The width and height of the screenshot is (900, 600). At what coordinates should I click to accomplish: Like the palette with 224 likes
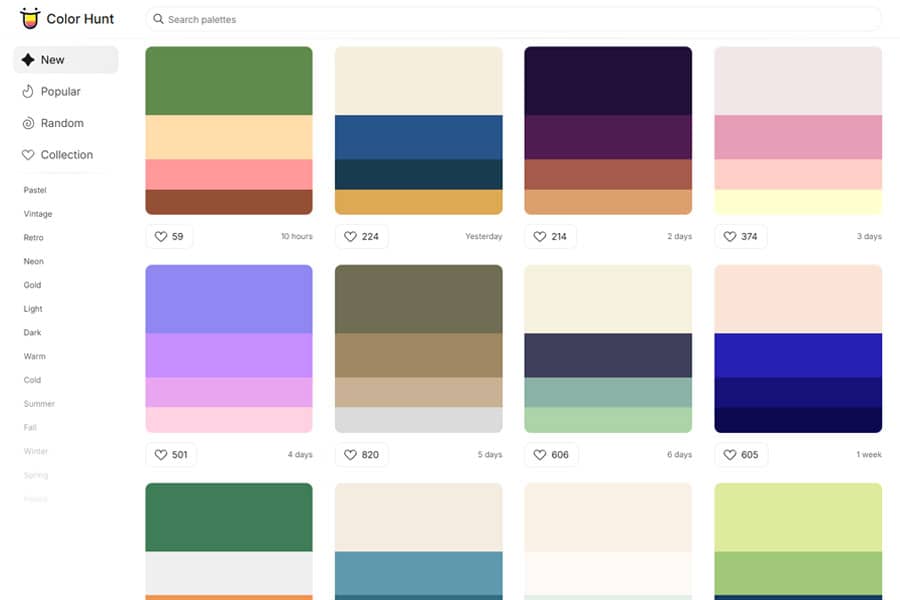coord(361,237)
